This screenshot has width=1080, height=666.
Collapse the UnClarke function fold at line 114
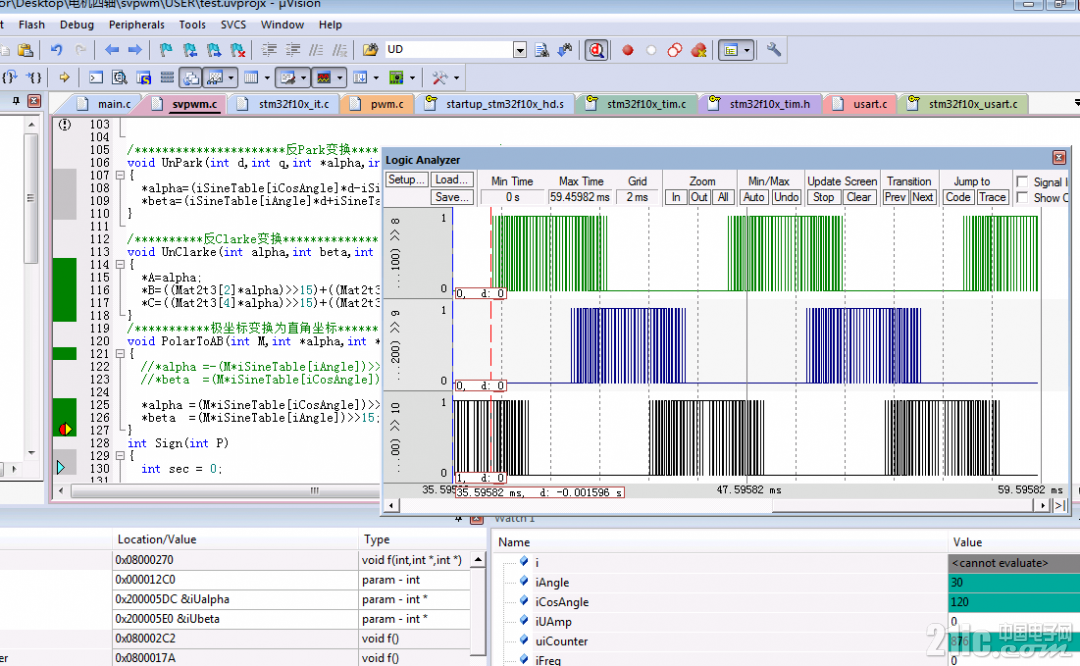[120, 264]
